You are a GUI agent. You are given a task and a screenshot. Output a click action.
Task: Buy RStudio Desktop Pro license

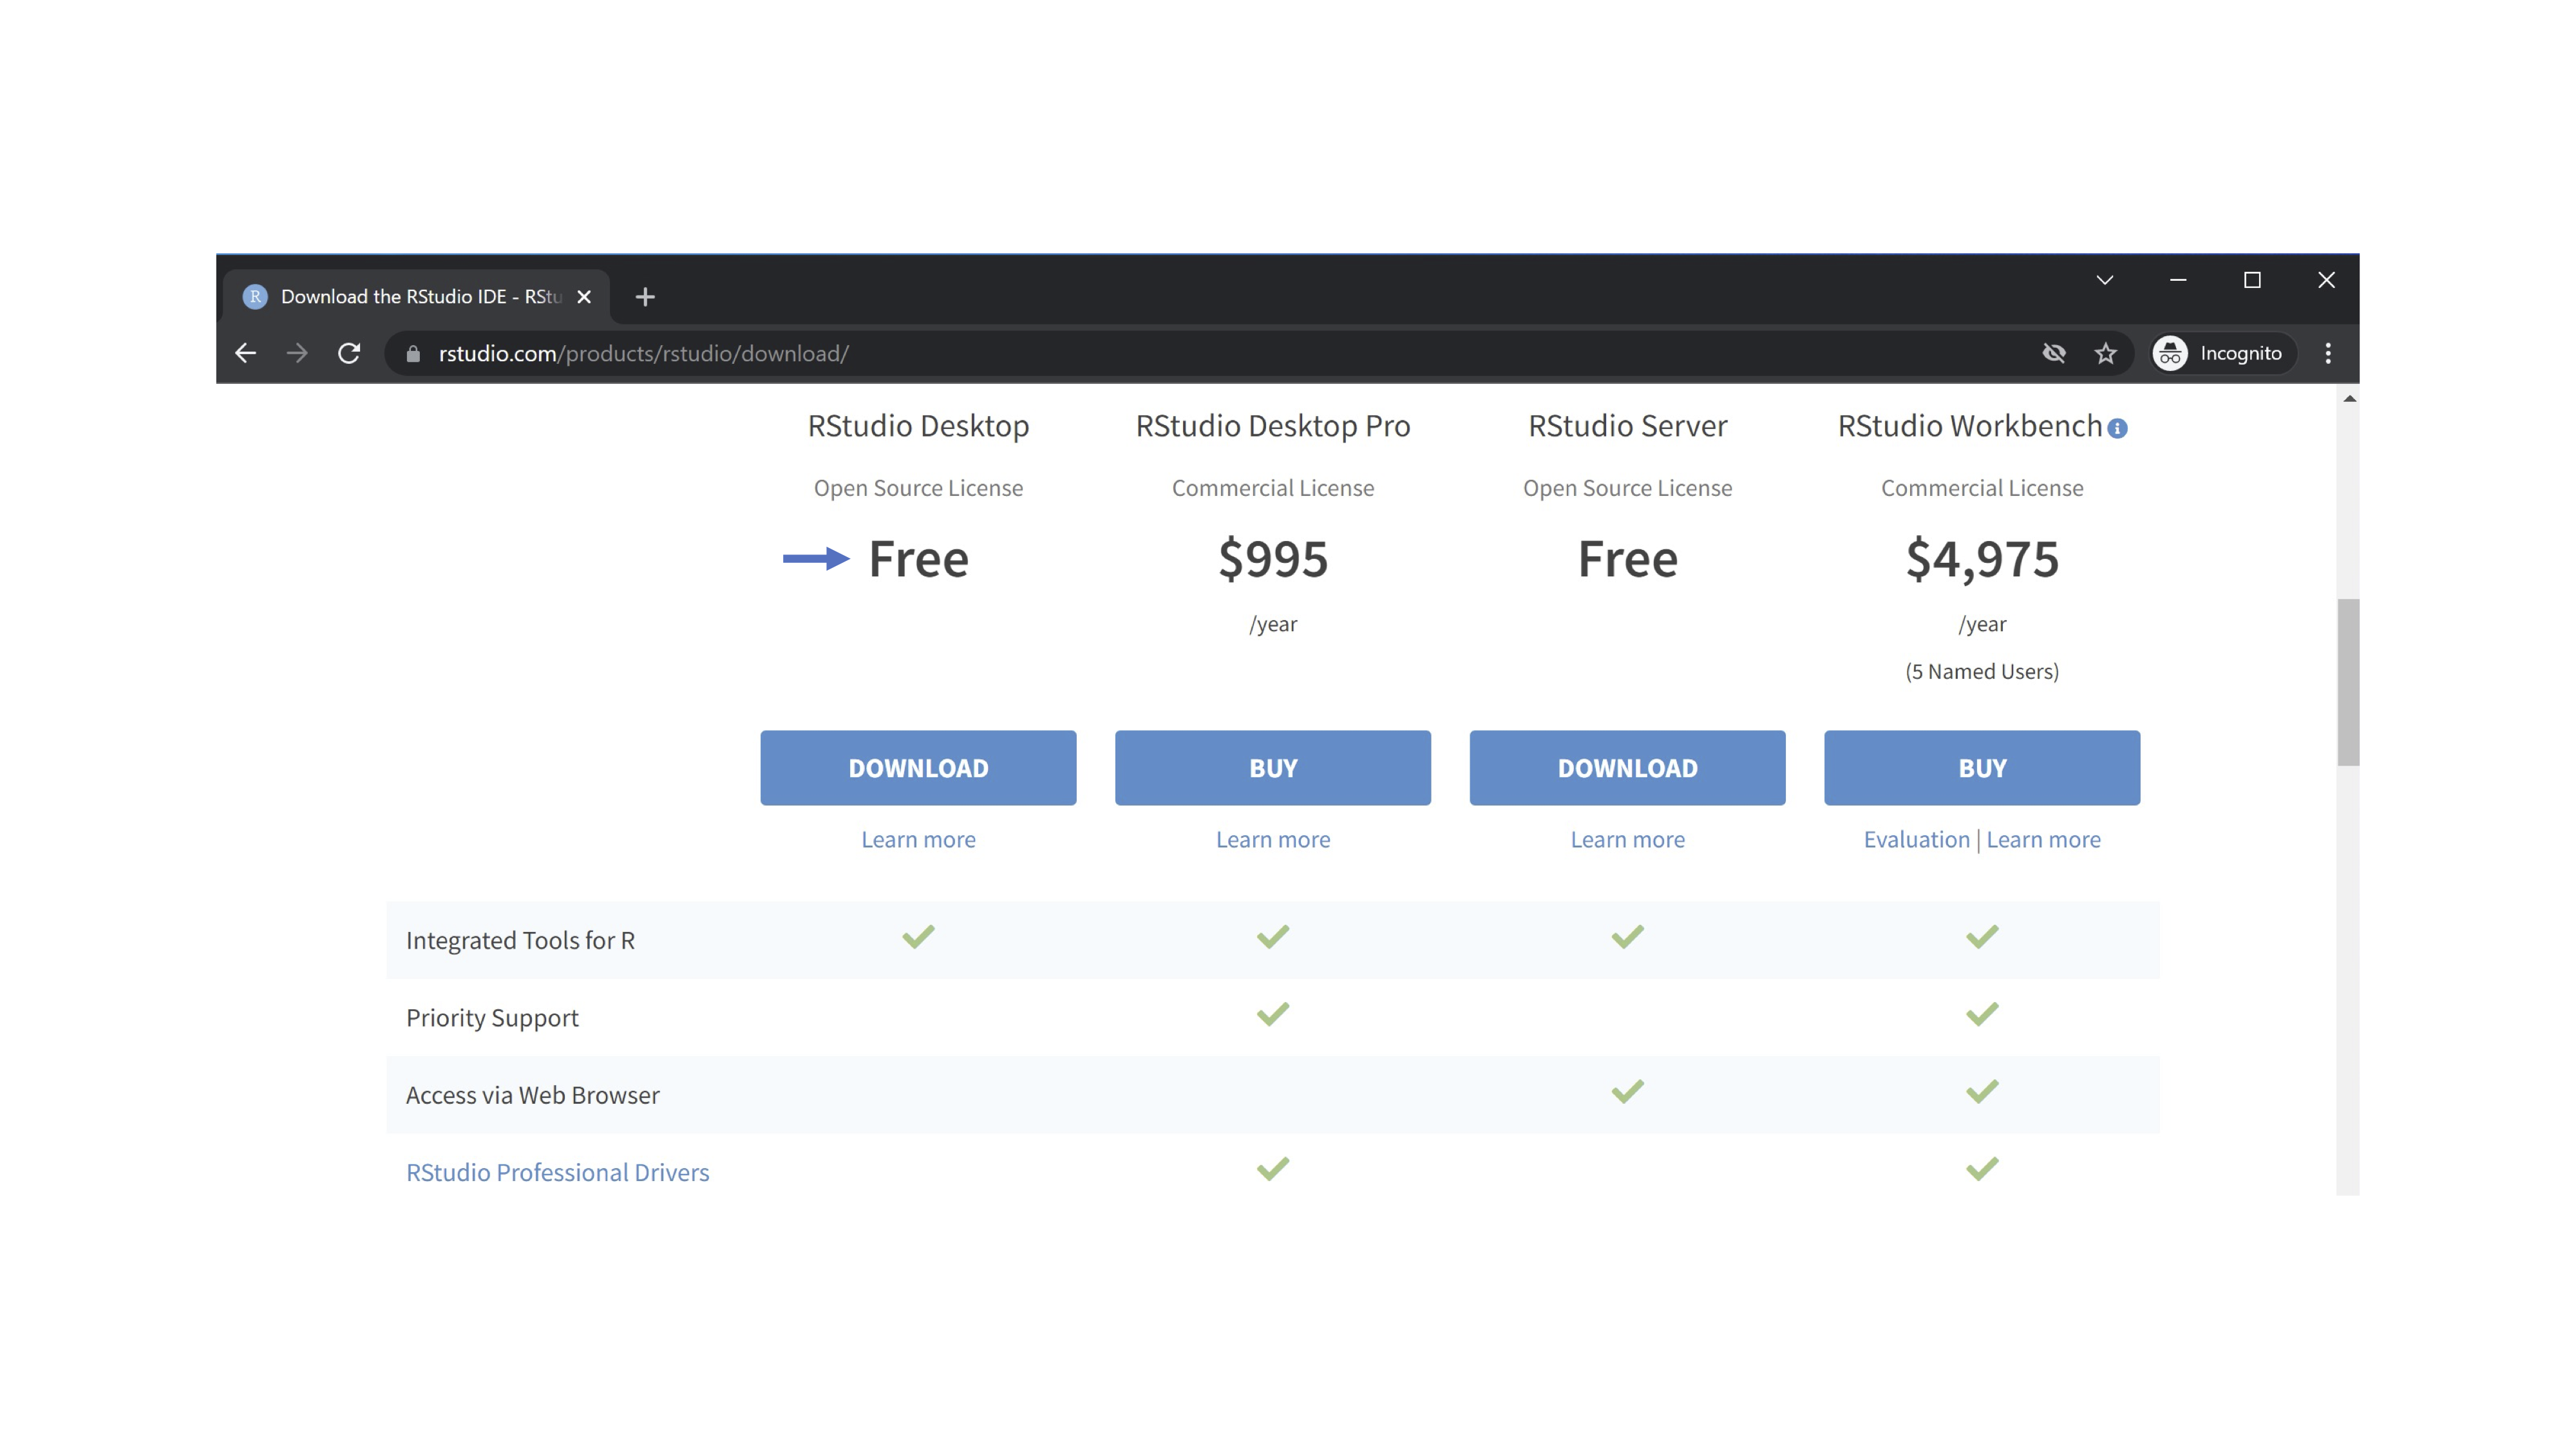(1272, 768)
